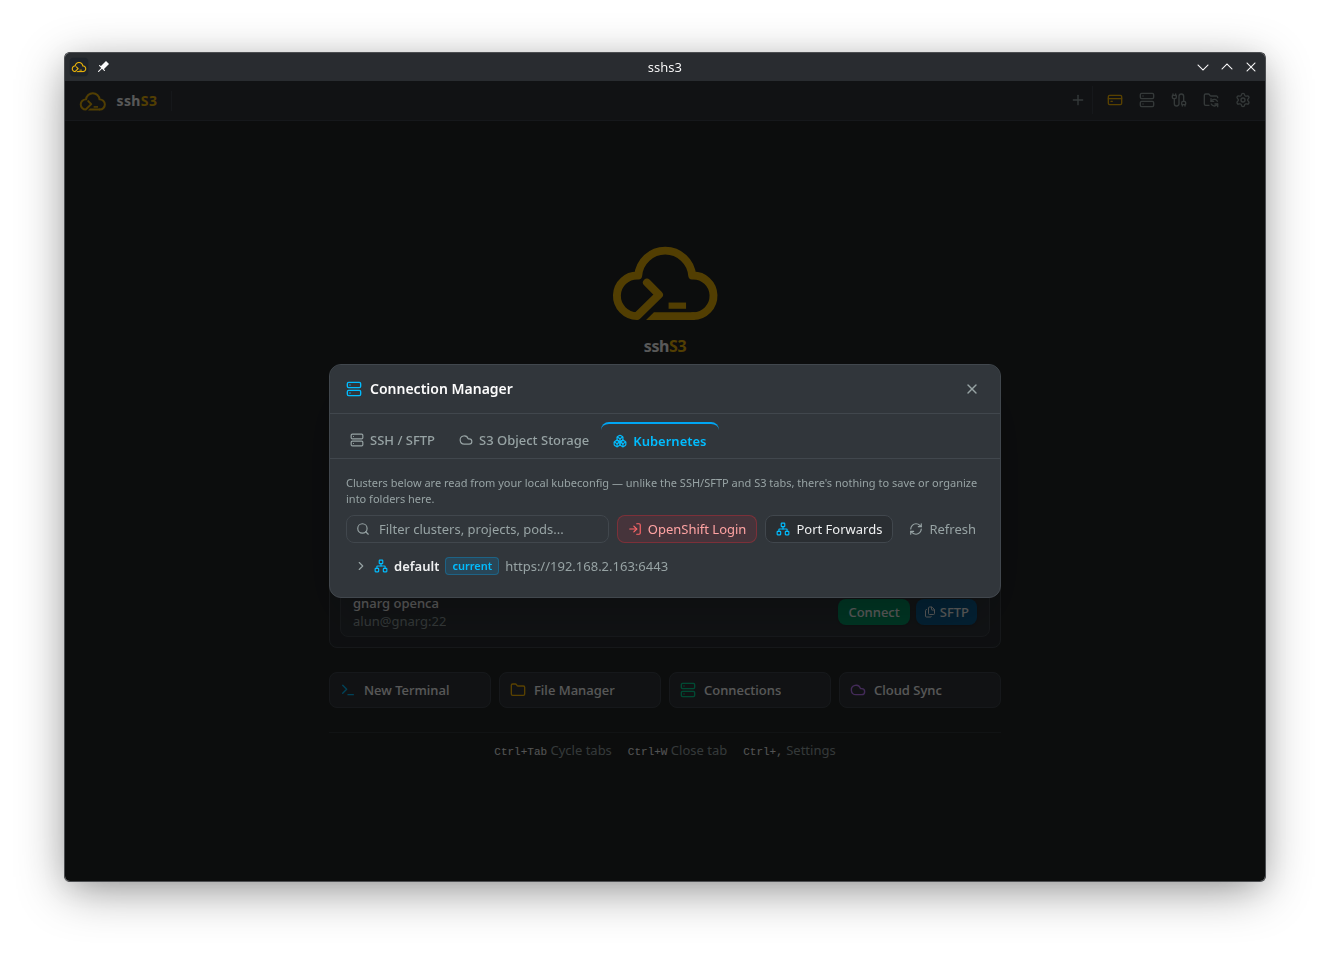
Task: Click the cluster URL https://192.168.2.163:6443
Action: 586,566
